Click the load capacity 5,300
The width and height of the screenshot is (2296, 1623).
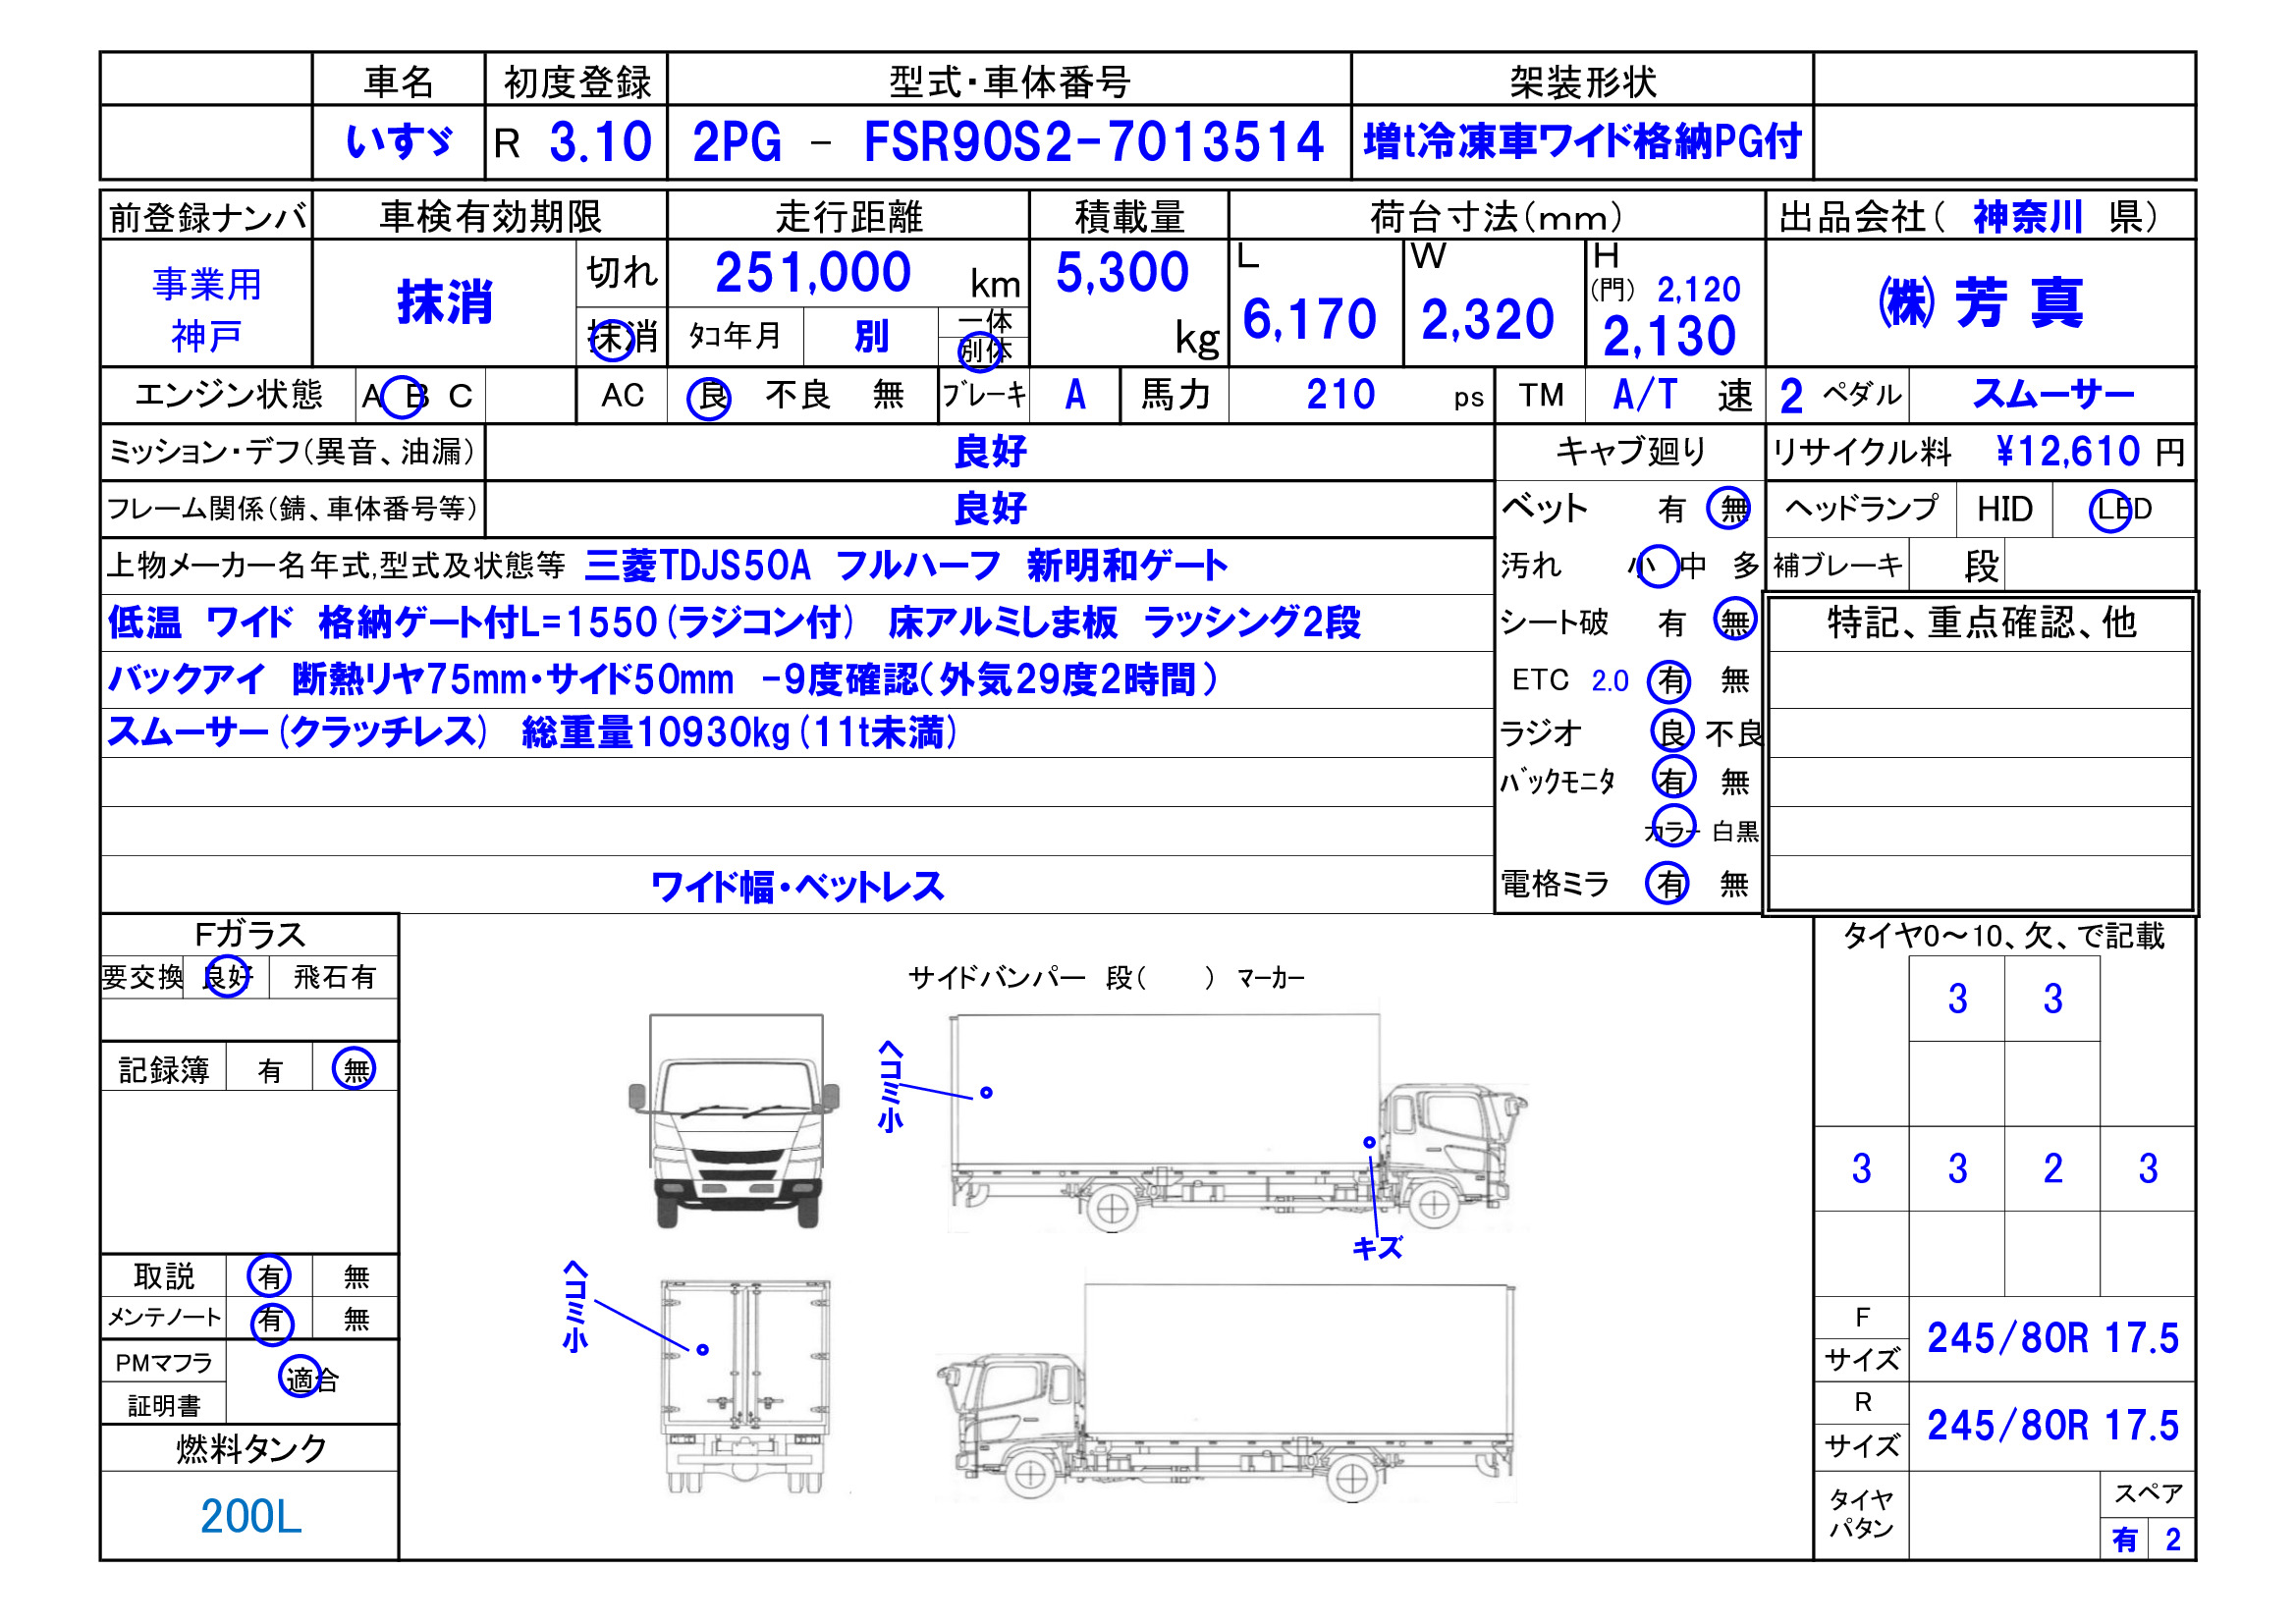[1122, 272]
